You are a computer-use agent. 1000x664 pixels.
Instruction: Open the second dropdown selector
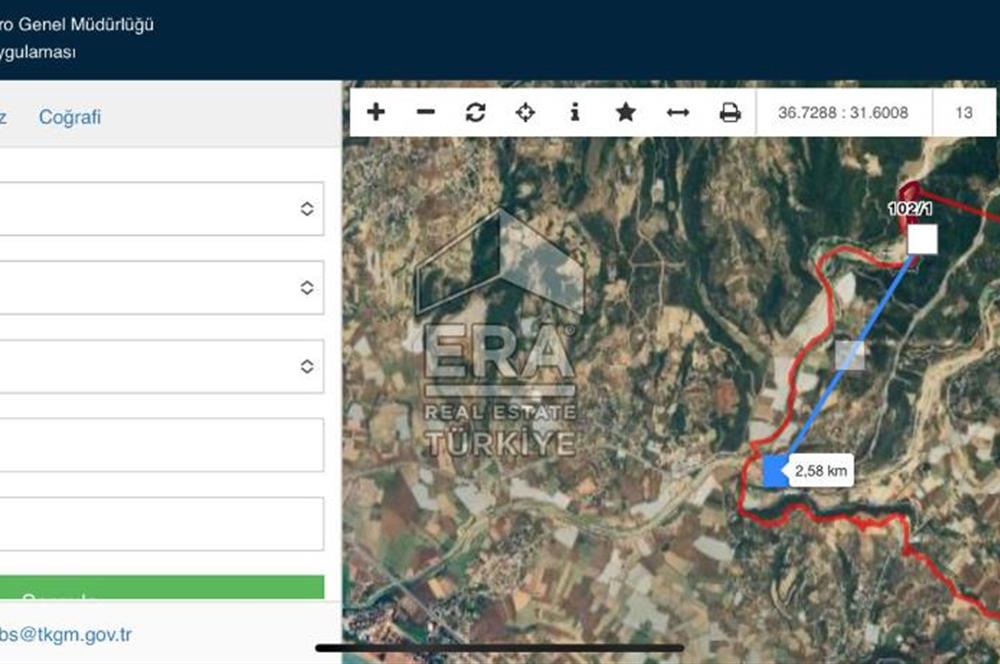[161, 287]
